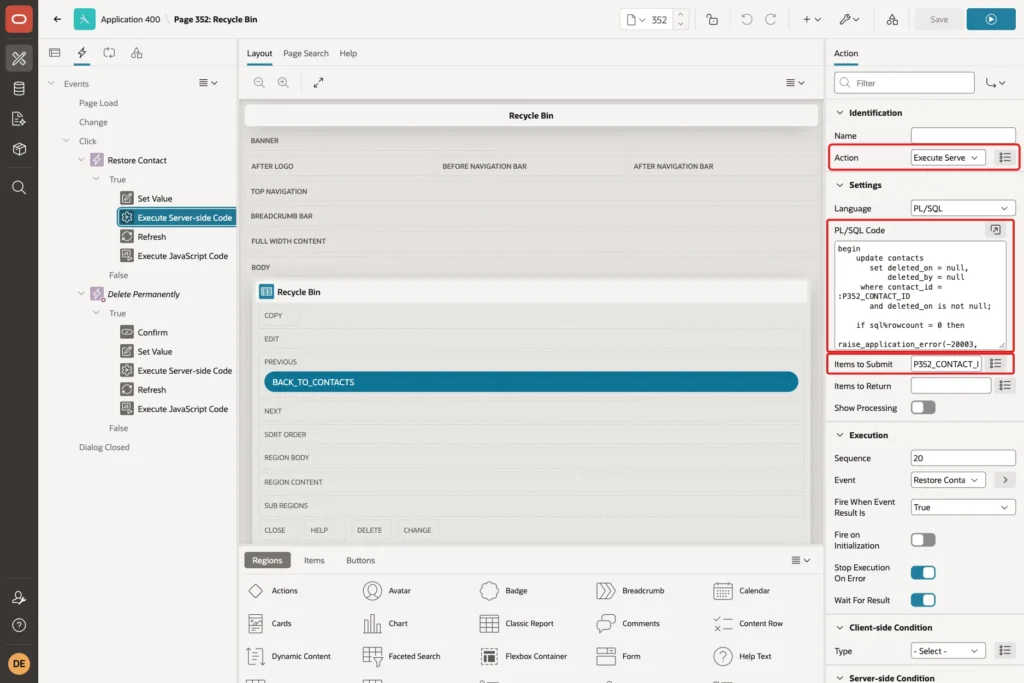This screenshot has width=1024, height=683.
Task: Open the Items to Return list picker
Action: tap(1005, 386)
